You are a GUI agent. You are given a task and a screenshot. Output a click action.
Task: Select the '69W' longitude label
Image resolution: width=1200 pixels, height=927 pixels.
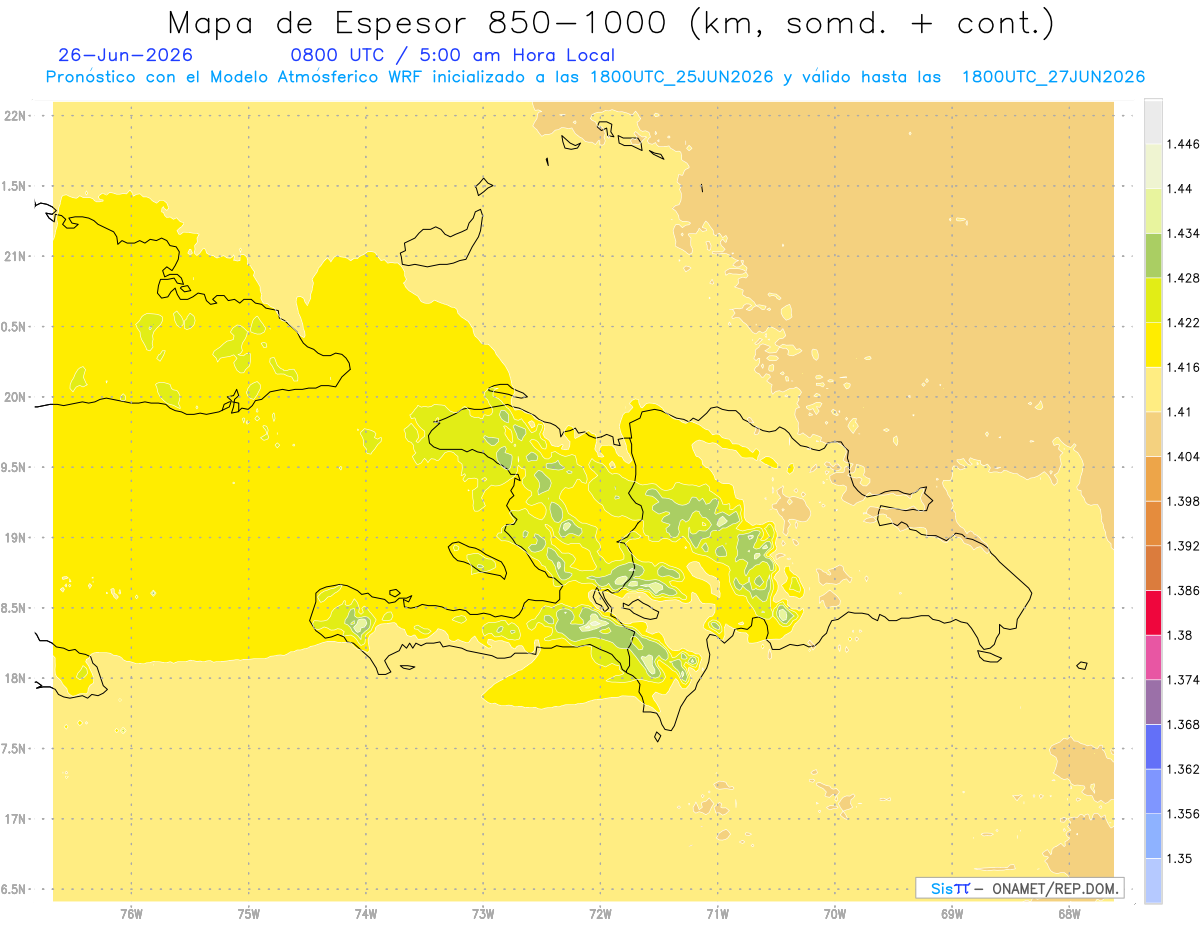952,914
